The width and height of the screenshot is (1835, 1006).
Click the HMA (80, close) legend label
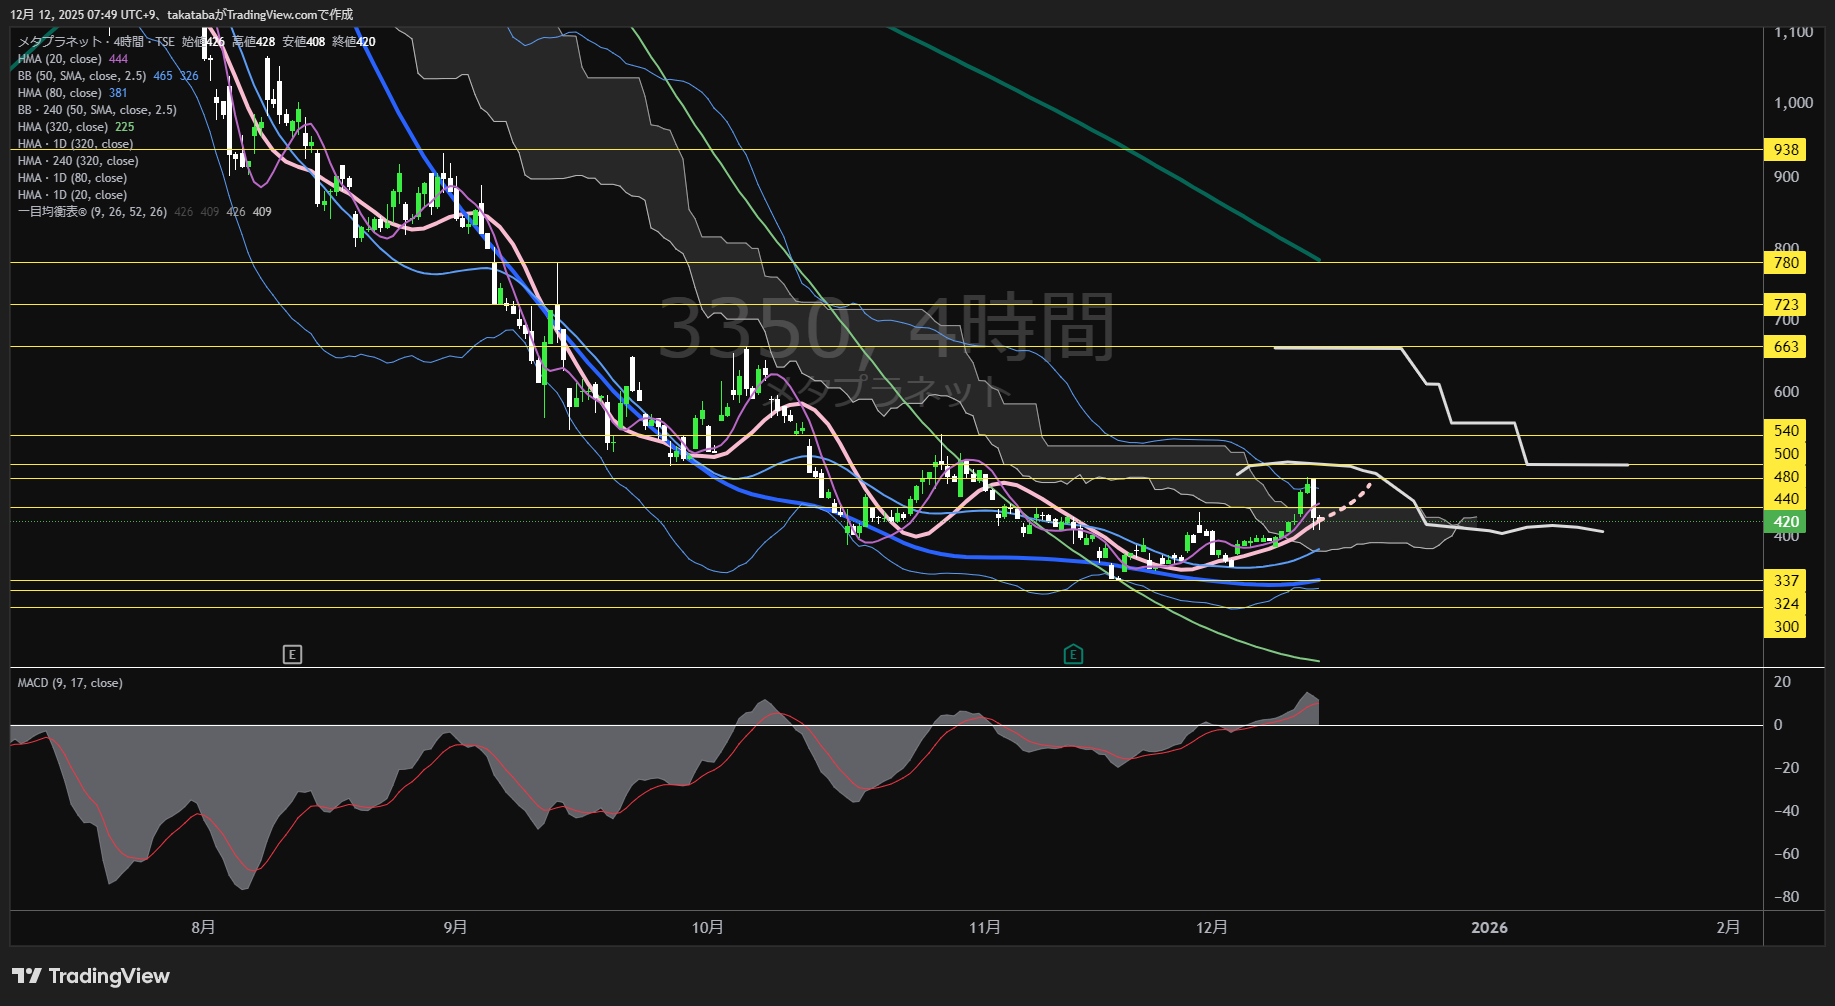point(60,93)
